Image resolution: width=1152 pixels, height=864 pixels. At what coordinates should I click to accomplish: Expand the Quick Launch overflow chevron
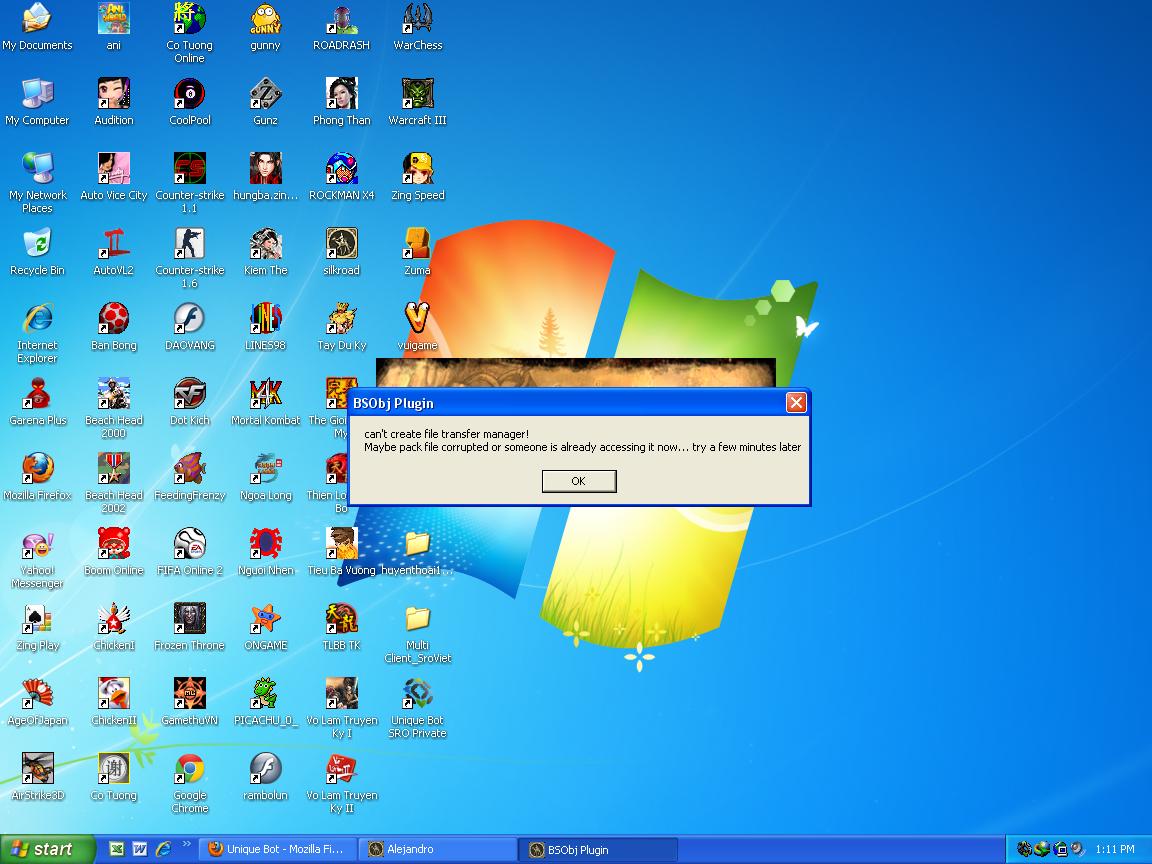pyautogui.click(x=186, y=844)
